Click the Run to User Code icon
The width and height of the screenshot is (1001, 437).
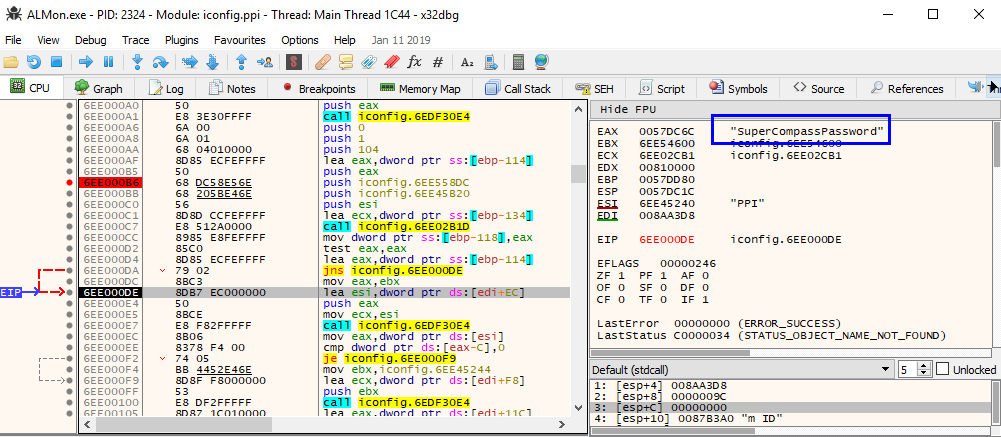[x=264, y=62]
